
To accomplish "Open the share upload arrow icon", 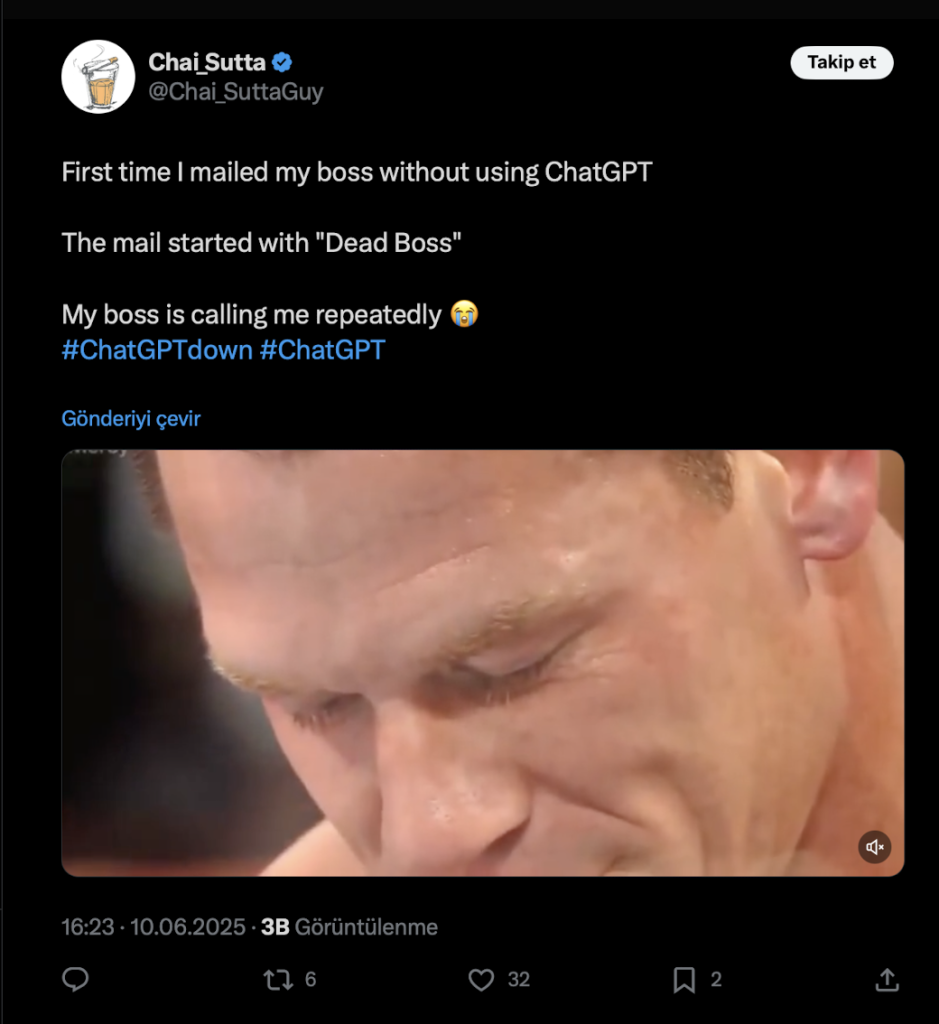I will point(887,980).
